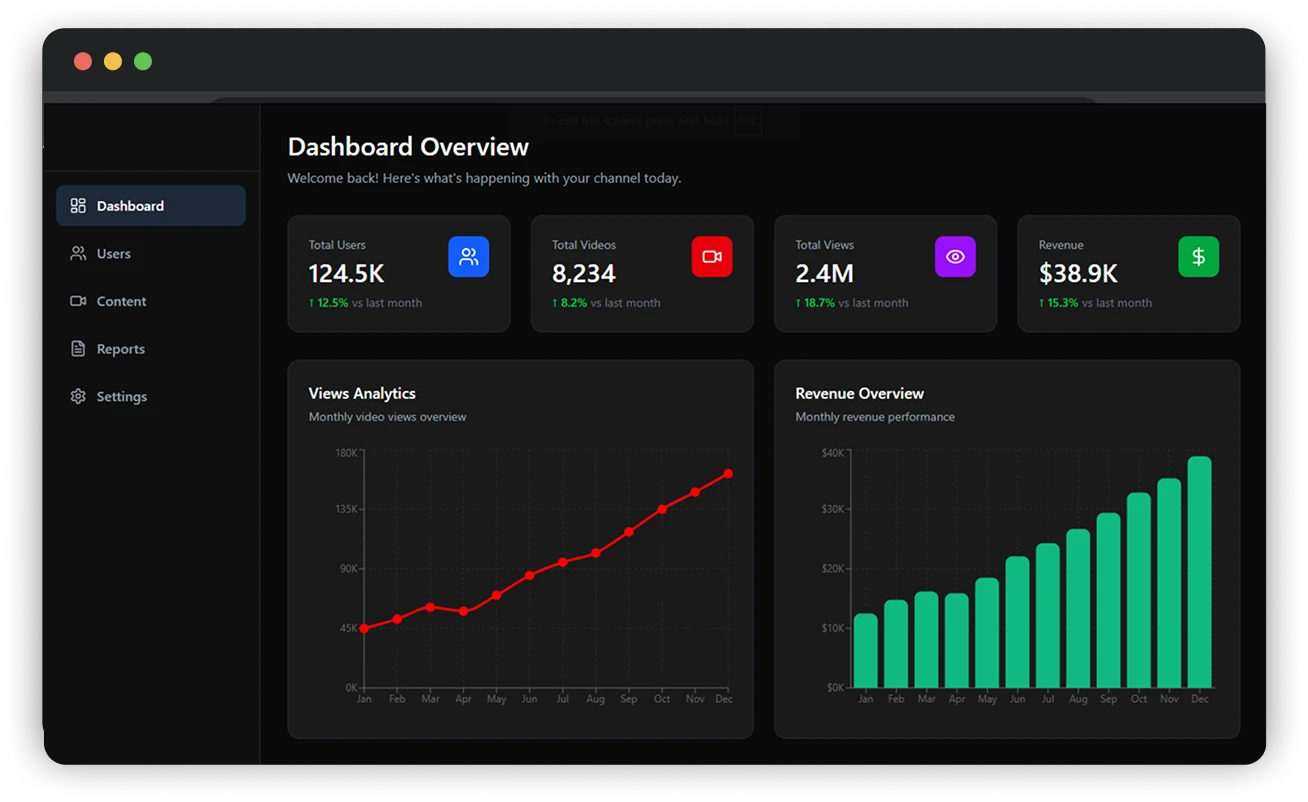The image size is (1308, 802).
Task: Select the Views Analytics panel title
Action: coord(362,393)
